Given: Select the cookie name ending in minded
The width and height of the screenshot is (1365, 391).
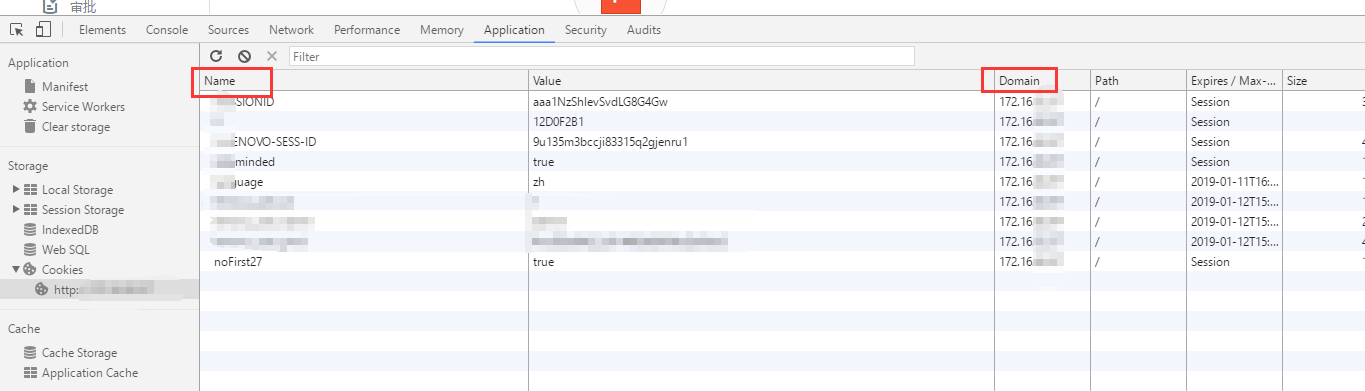Looking at the screenshot, I should 364,162.
